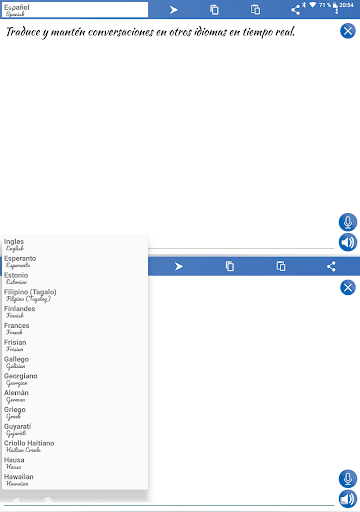Select Hawaiian at the bottom of the list

point(75,480)
